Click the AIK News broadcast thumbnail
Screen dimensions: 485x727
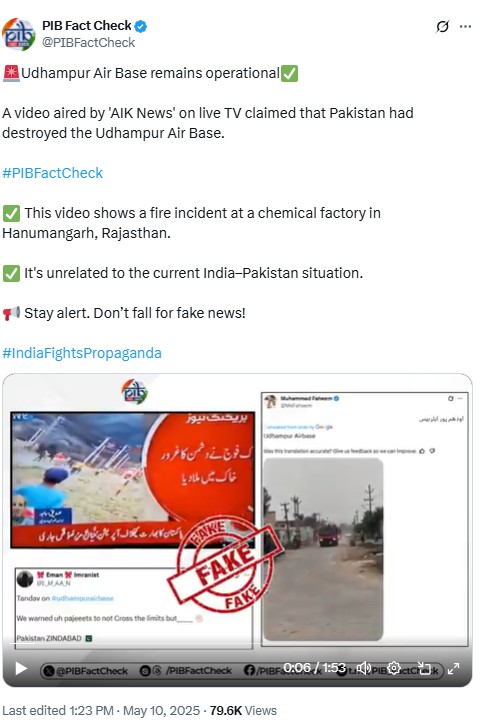[133, 479]
